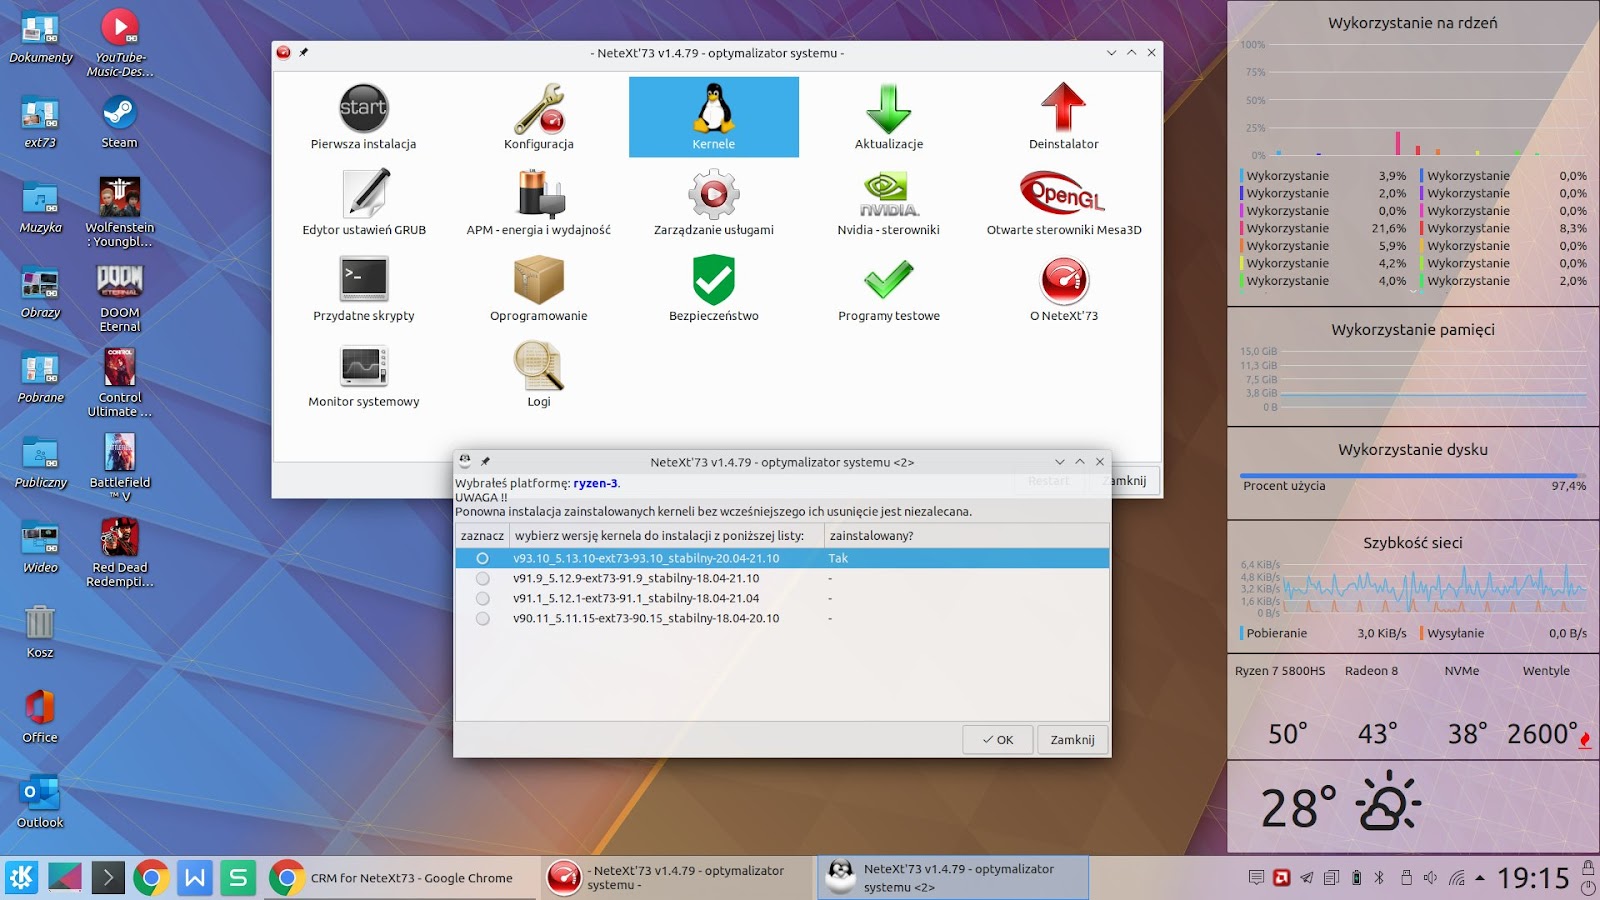Open the KDE application launcher
This screenshot has height=900, width=1600.
22,878
